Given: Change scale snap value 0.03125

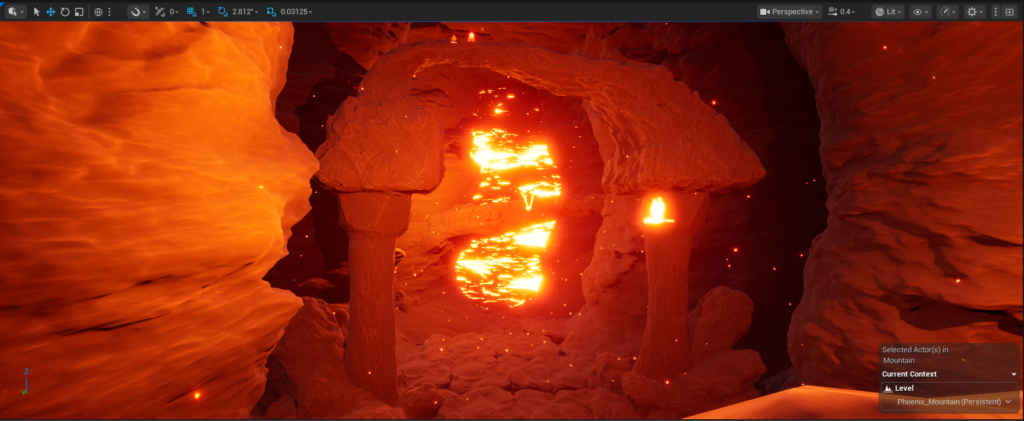Looking at the screenshot, I should pyautogui.click(x=296, y=12).
